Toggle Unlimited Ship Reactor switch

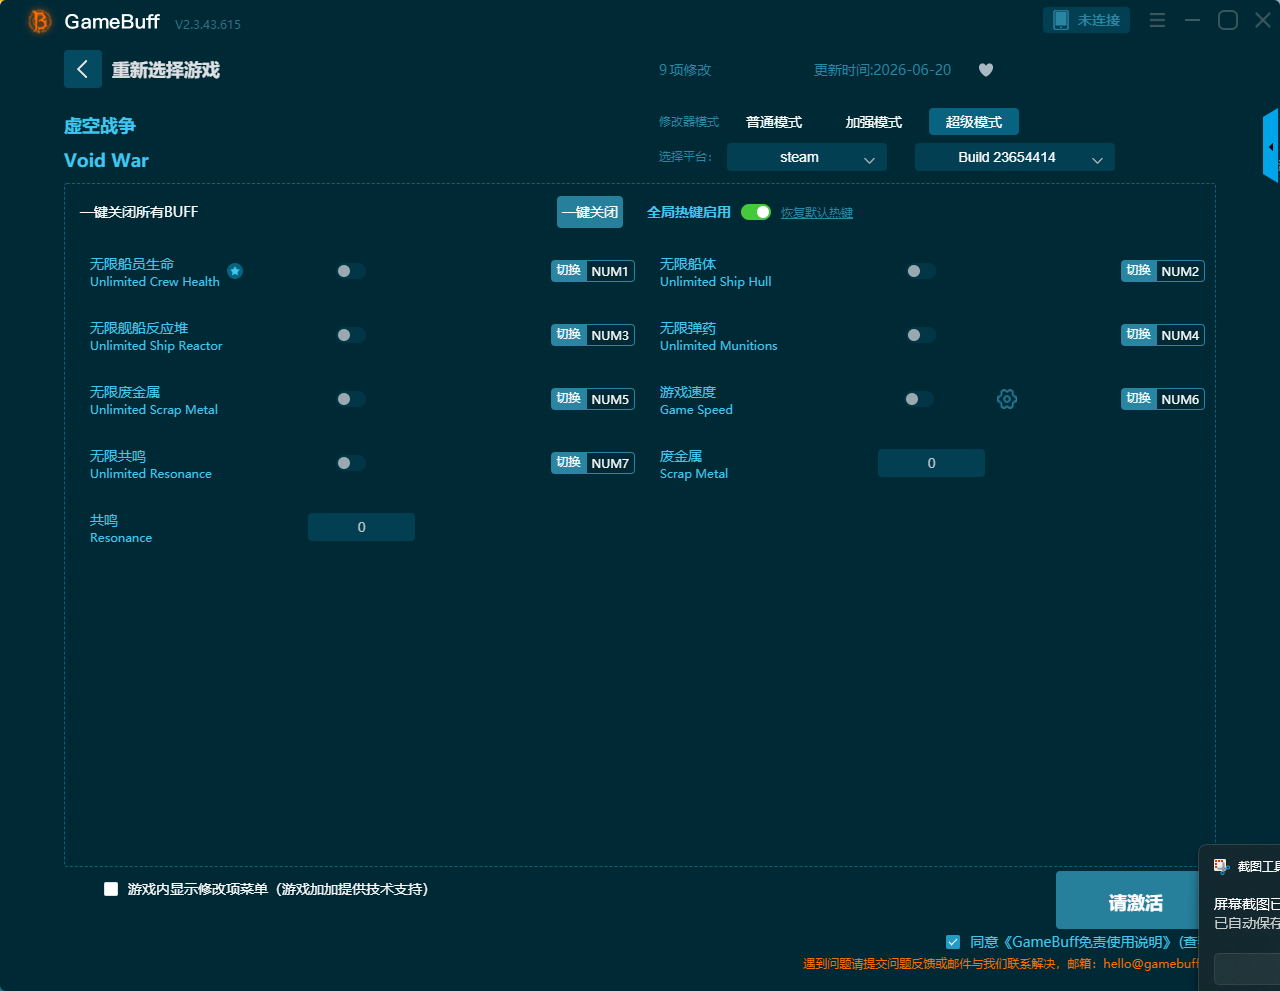[x=351, y=335]
